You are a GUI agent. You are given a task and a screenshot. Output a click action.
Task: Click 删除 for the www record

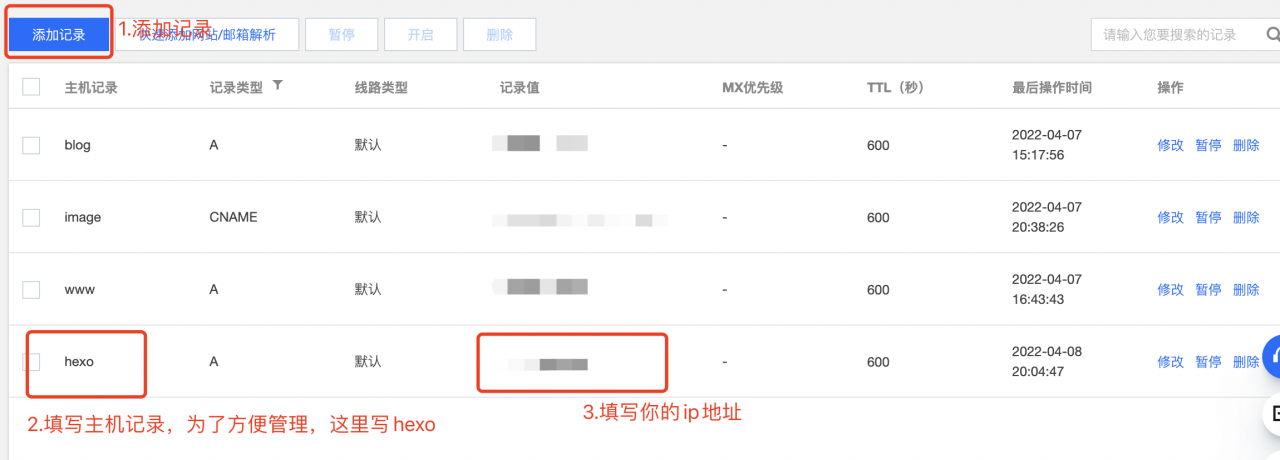tap(1246, 289)
